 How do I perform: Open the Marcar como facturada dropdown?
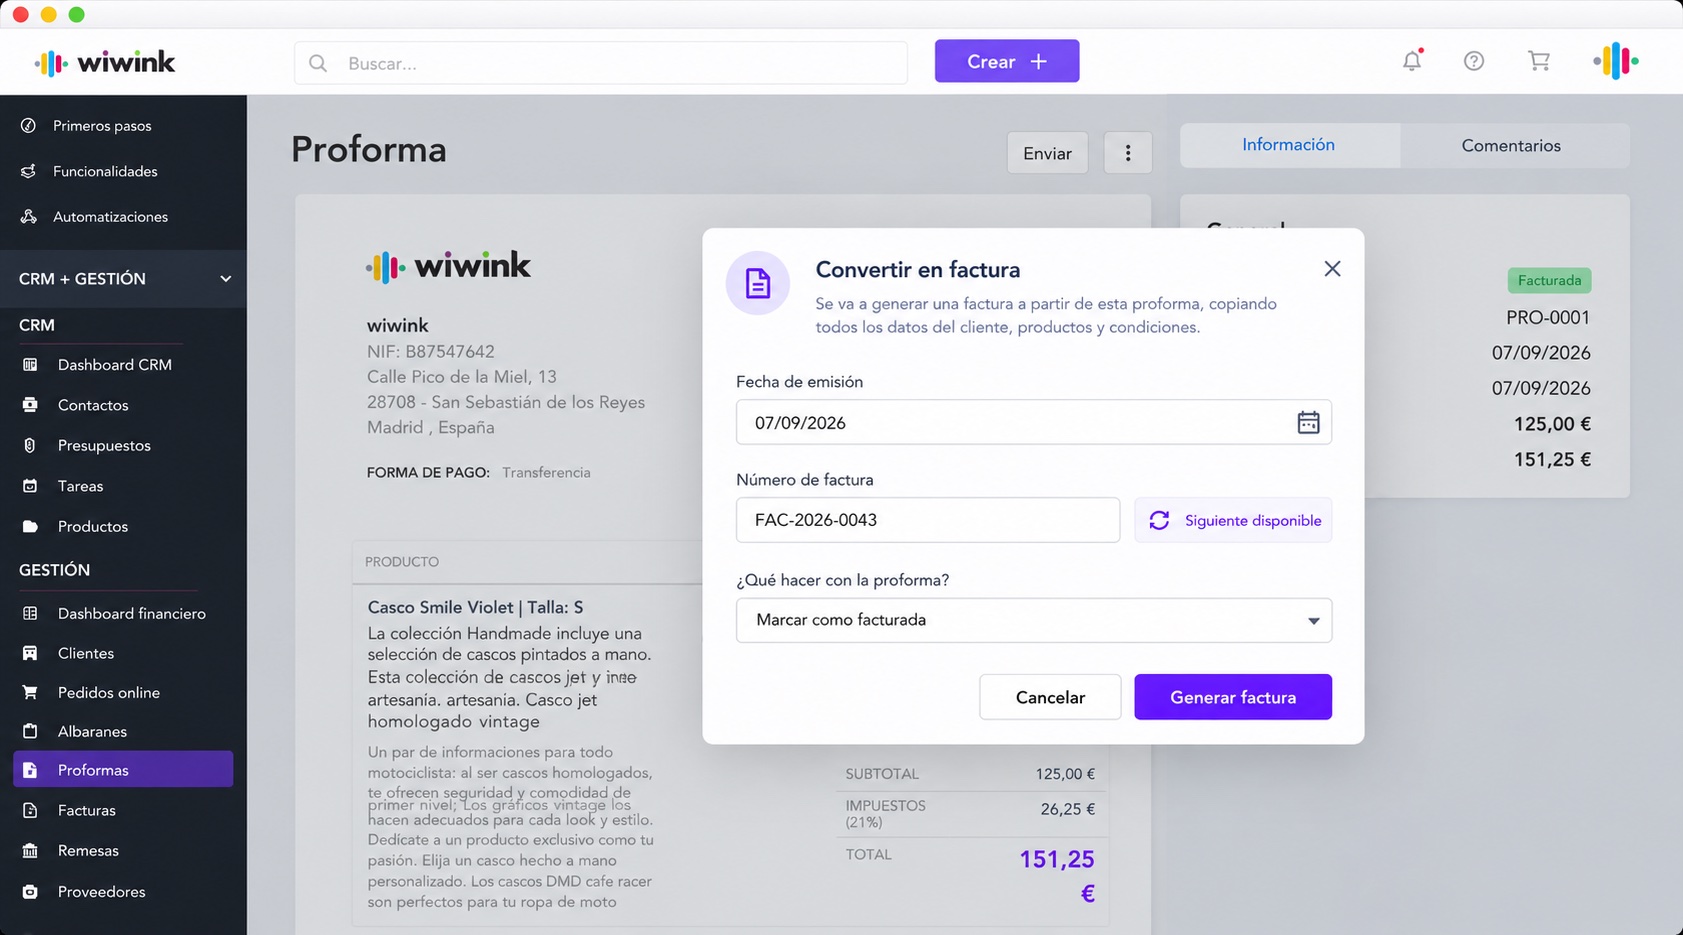click(x=1034, y=620)
